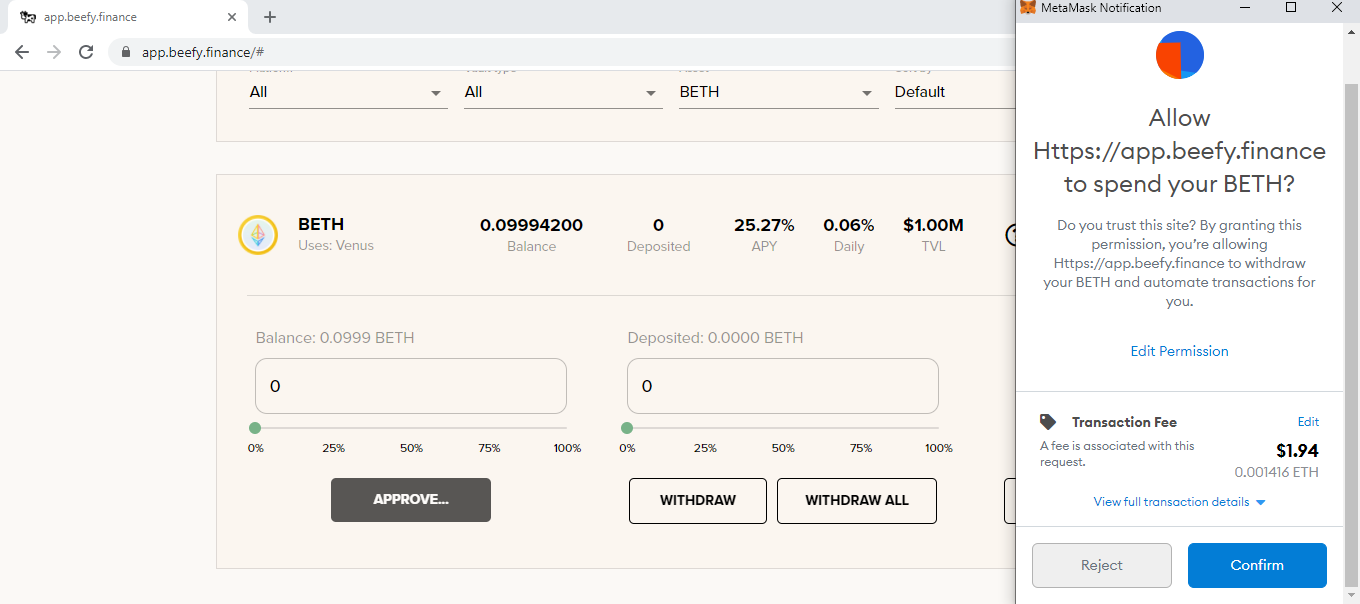Confirm the MetaMask spend approval
The height and width of the screenshot is (604, 1360).
[x=1257, y=565]
